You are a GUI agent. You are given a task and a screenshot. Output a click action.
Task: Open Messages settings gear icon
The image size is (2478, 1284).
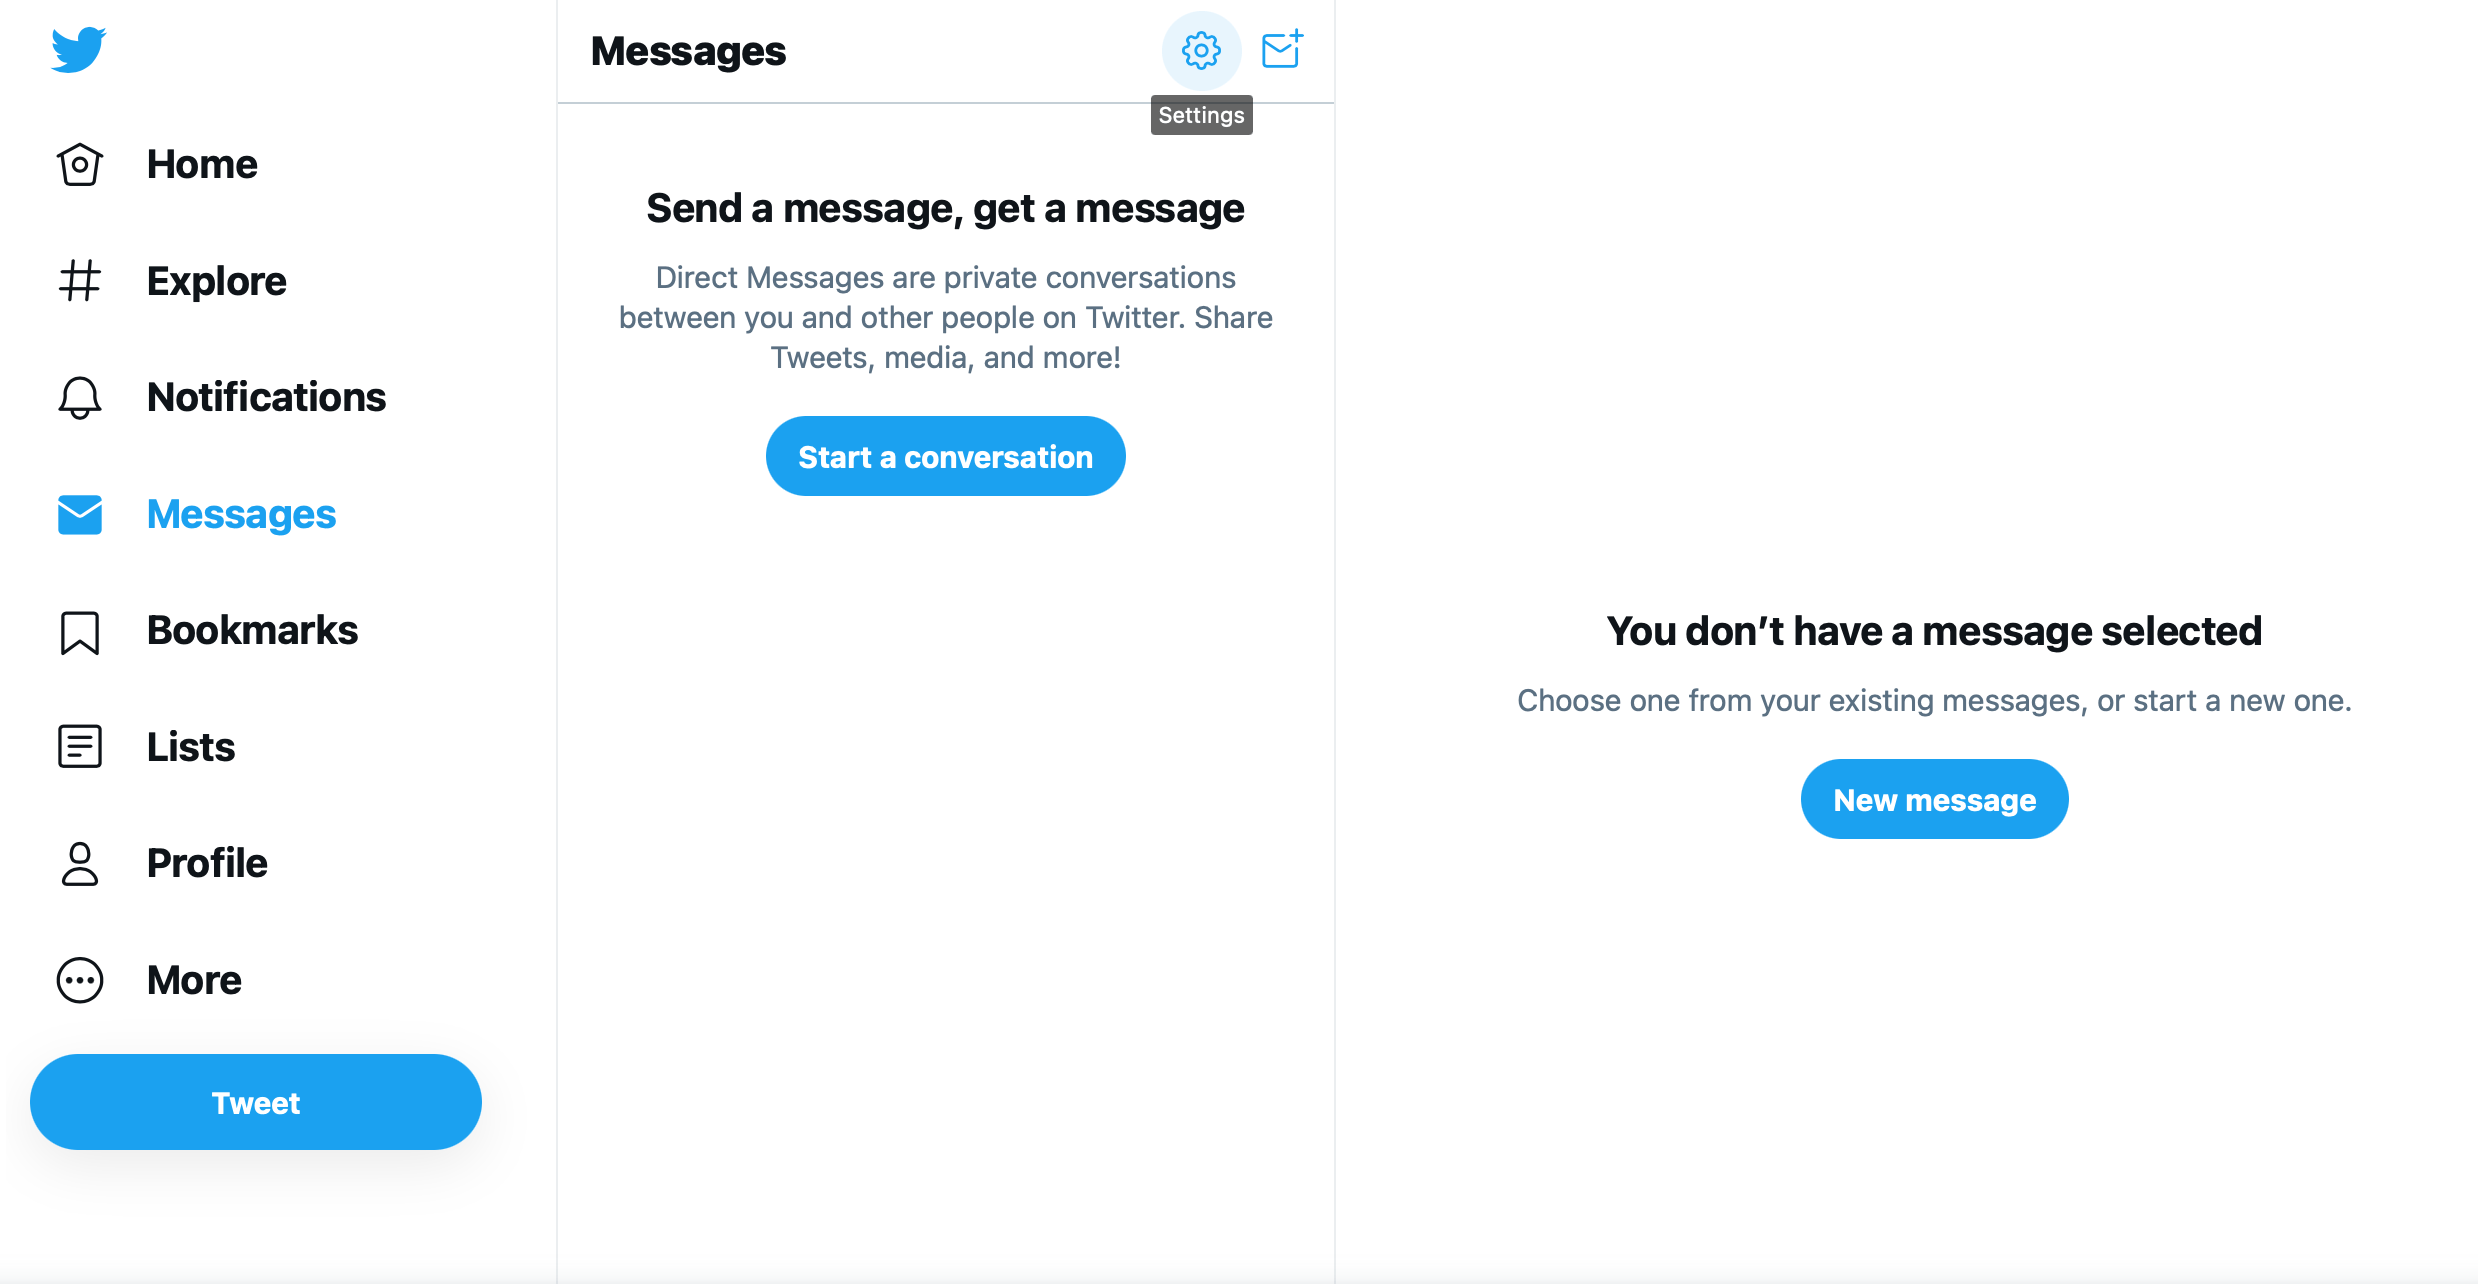(1200, 51)
